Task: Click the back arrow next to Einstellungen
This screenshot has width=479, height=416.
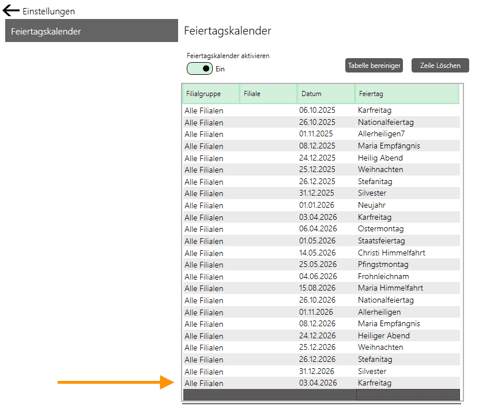Action: 11,11
